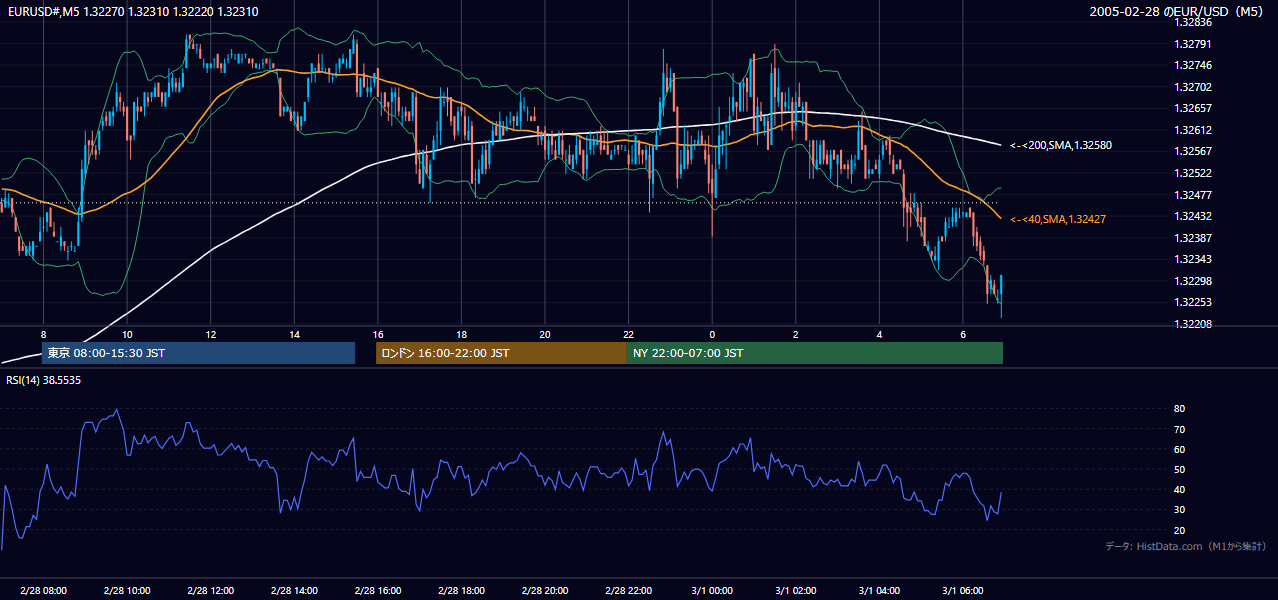Click hour label 4 on the price chart time axis
This screenshot has height=600, width=1278.
click(879, 334)
